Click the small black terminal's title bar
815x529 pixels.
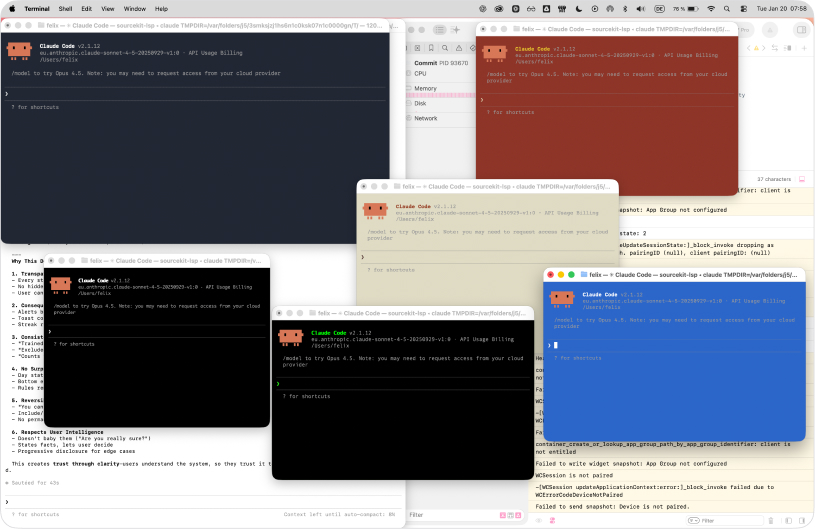[x=157, y=260]
